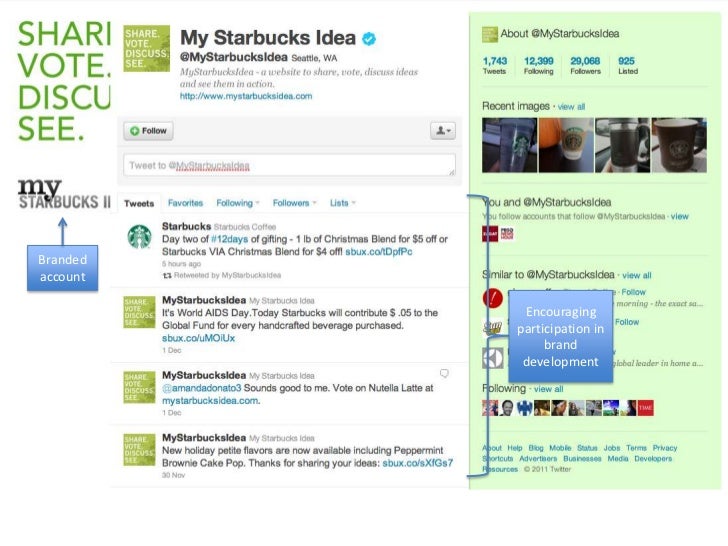Expand the Following tab dropdown

(238, 203)
